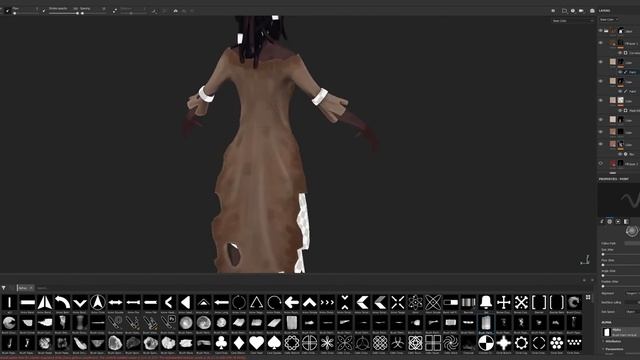Hide the top folder layer
This screenshot has width=640, height=360.
600,31
